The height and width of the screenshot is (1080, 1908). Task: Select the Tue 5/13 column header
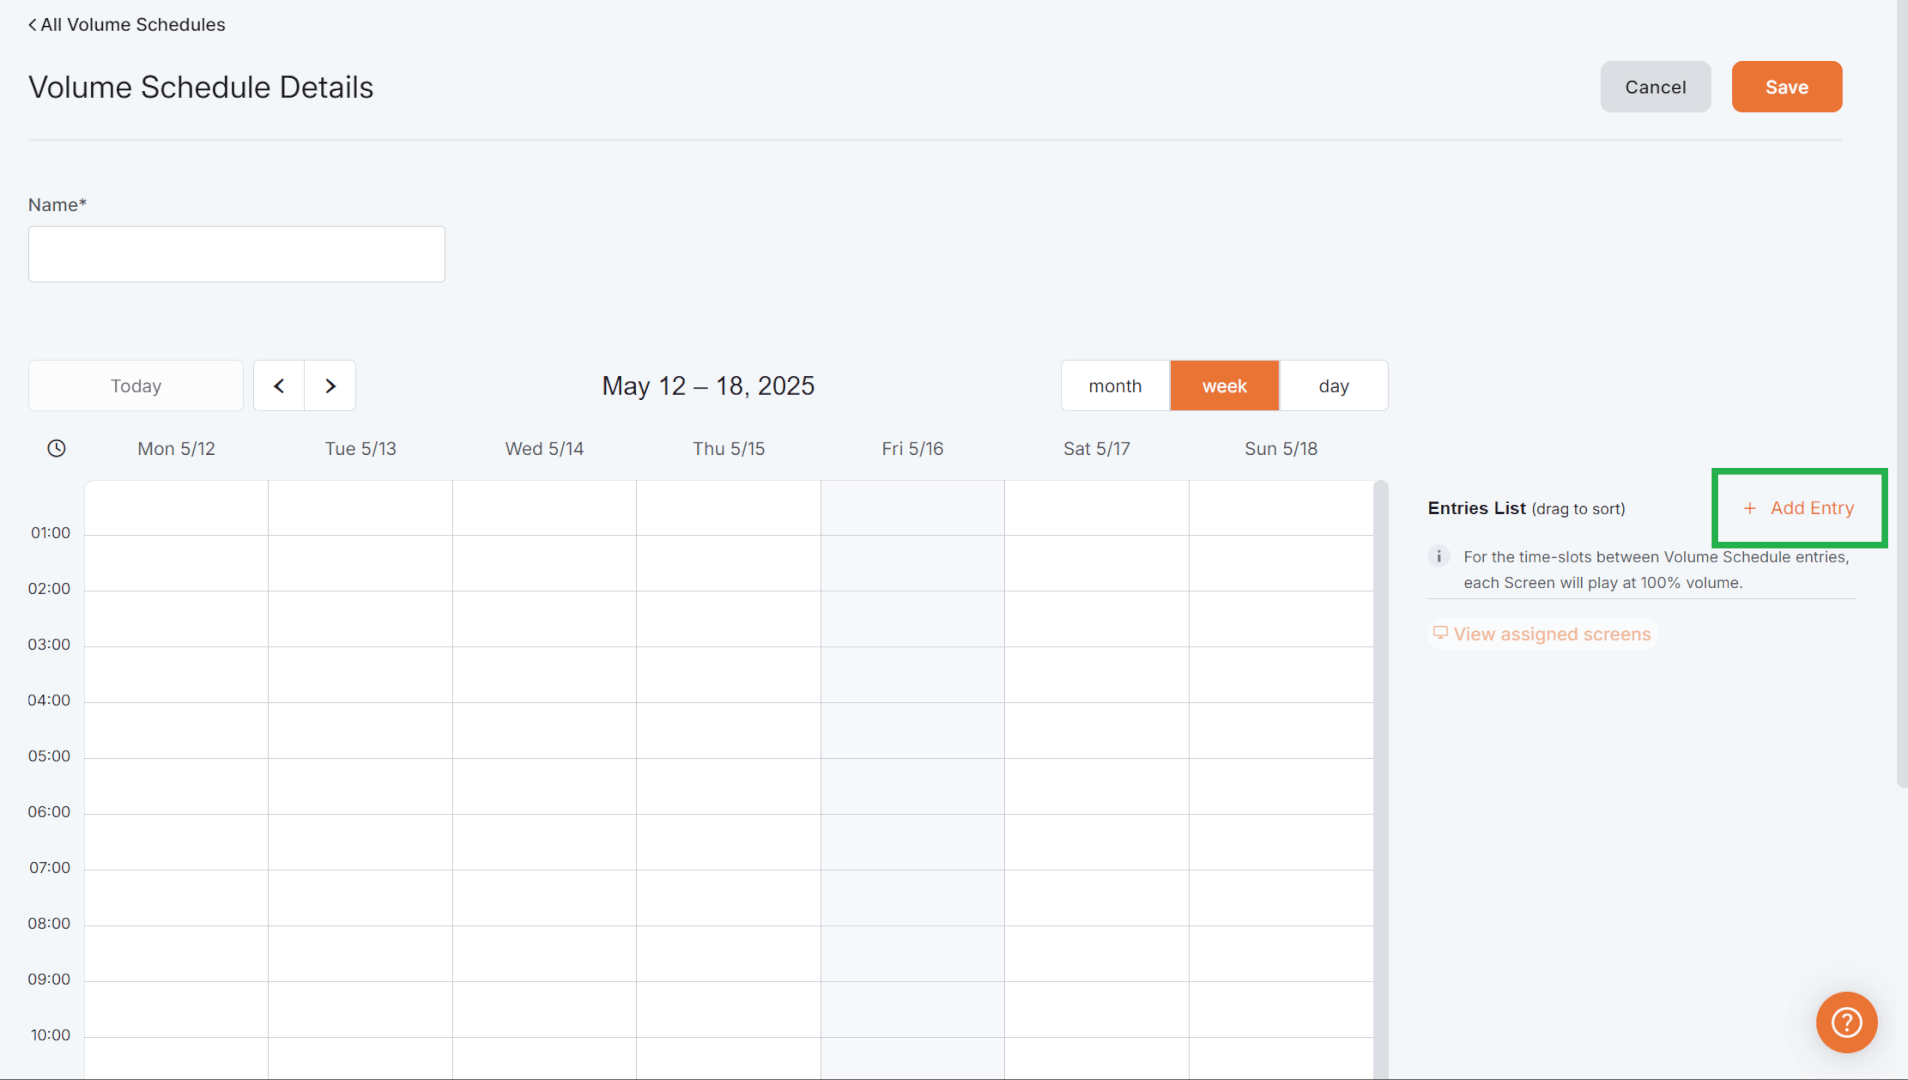[x=360, y=449]
